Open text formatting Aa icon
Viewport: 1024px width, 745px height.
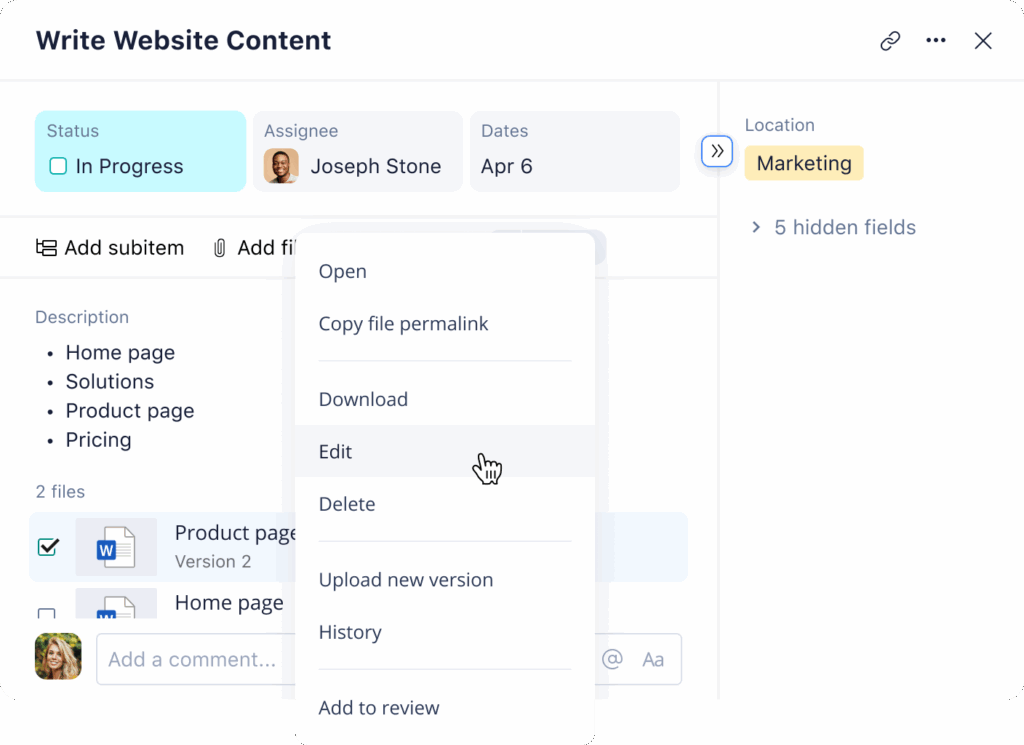click(653, 659)
